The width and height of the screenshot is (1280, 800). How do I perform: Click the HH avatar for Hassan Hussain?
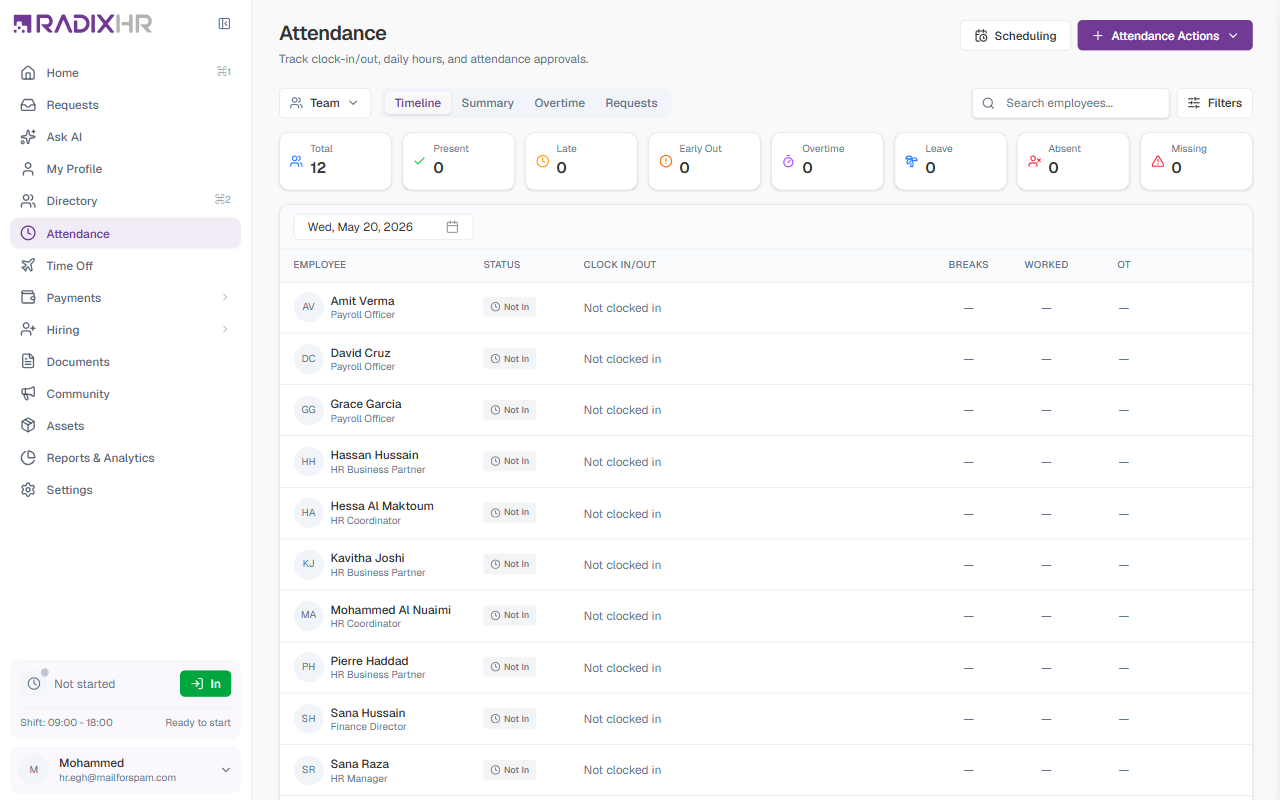(x=308, y=462)
